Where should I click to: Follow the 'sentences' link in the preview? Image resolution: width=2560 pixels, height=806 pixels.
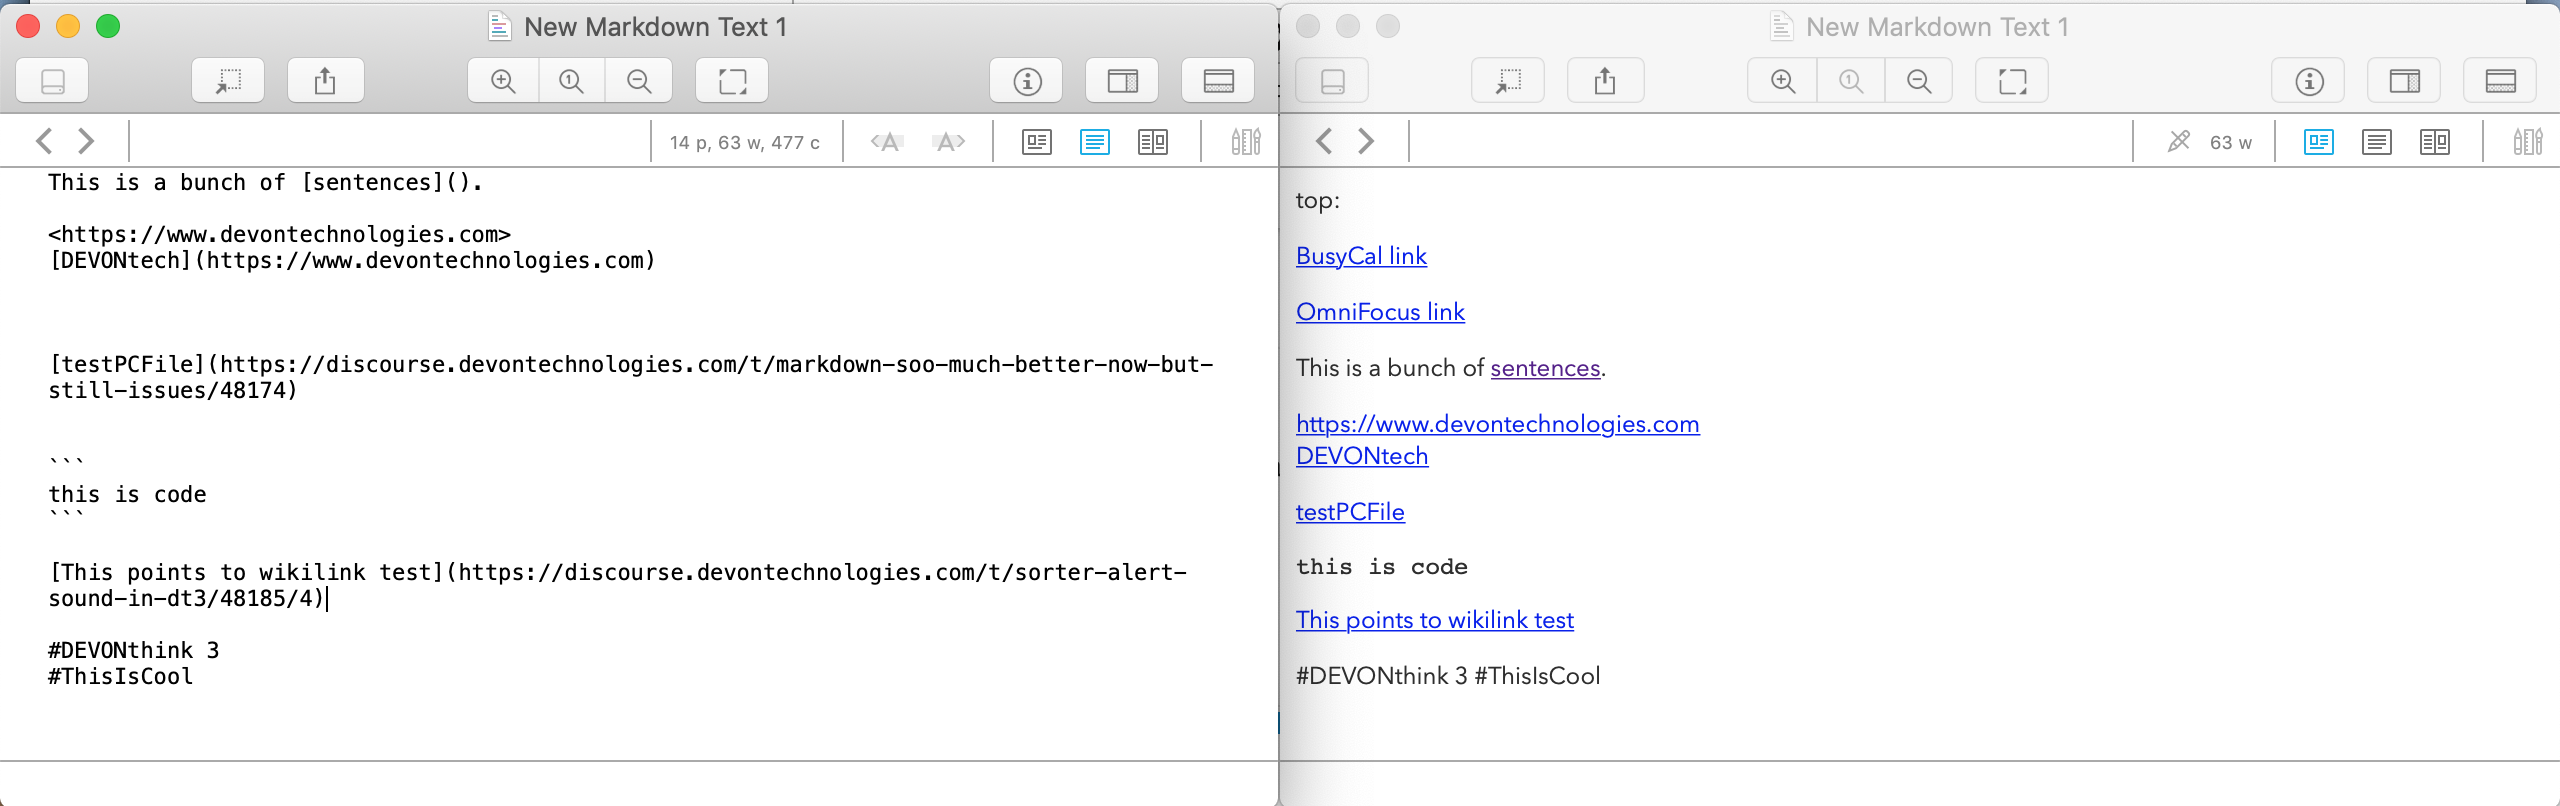[1545, 368]
